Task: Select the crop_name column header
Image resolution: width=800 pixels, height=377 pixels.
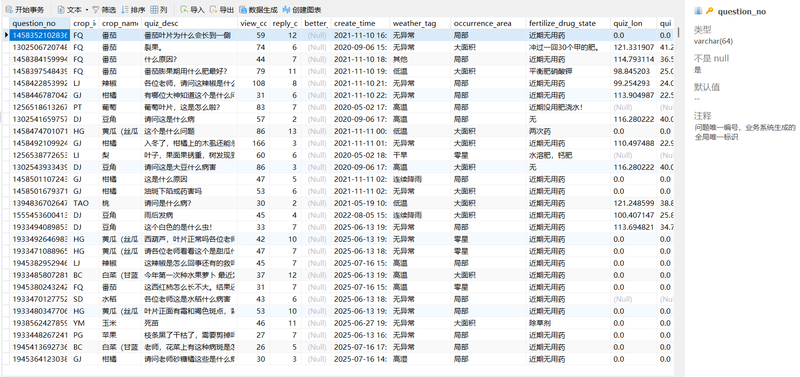Action: point(120,23)
